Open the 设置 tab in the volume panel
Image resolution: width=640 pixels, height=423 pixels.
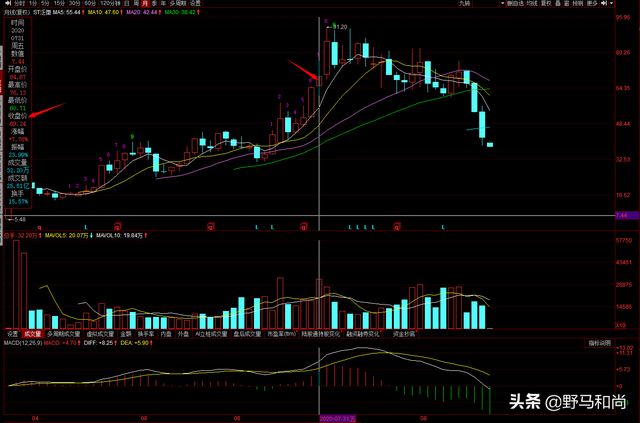pyautogui.click(x=13, y=334)
